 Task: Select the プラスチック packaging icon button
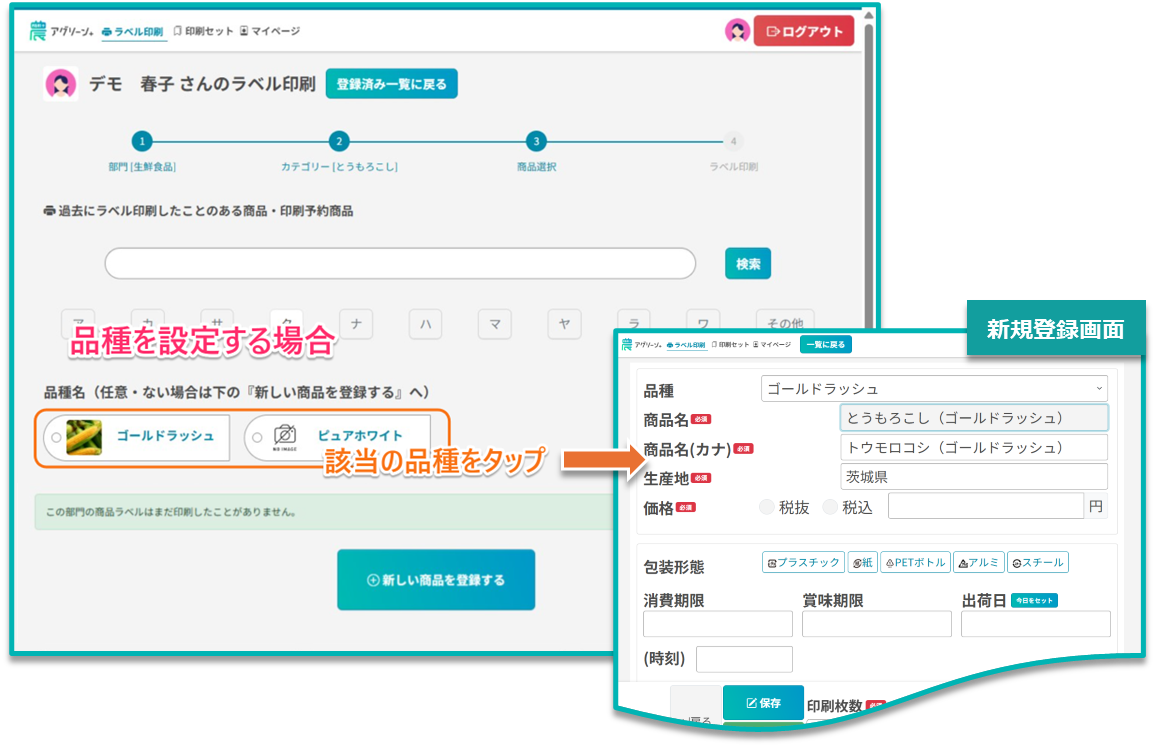(x=803, y=562)
